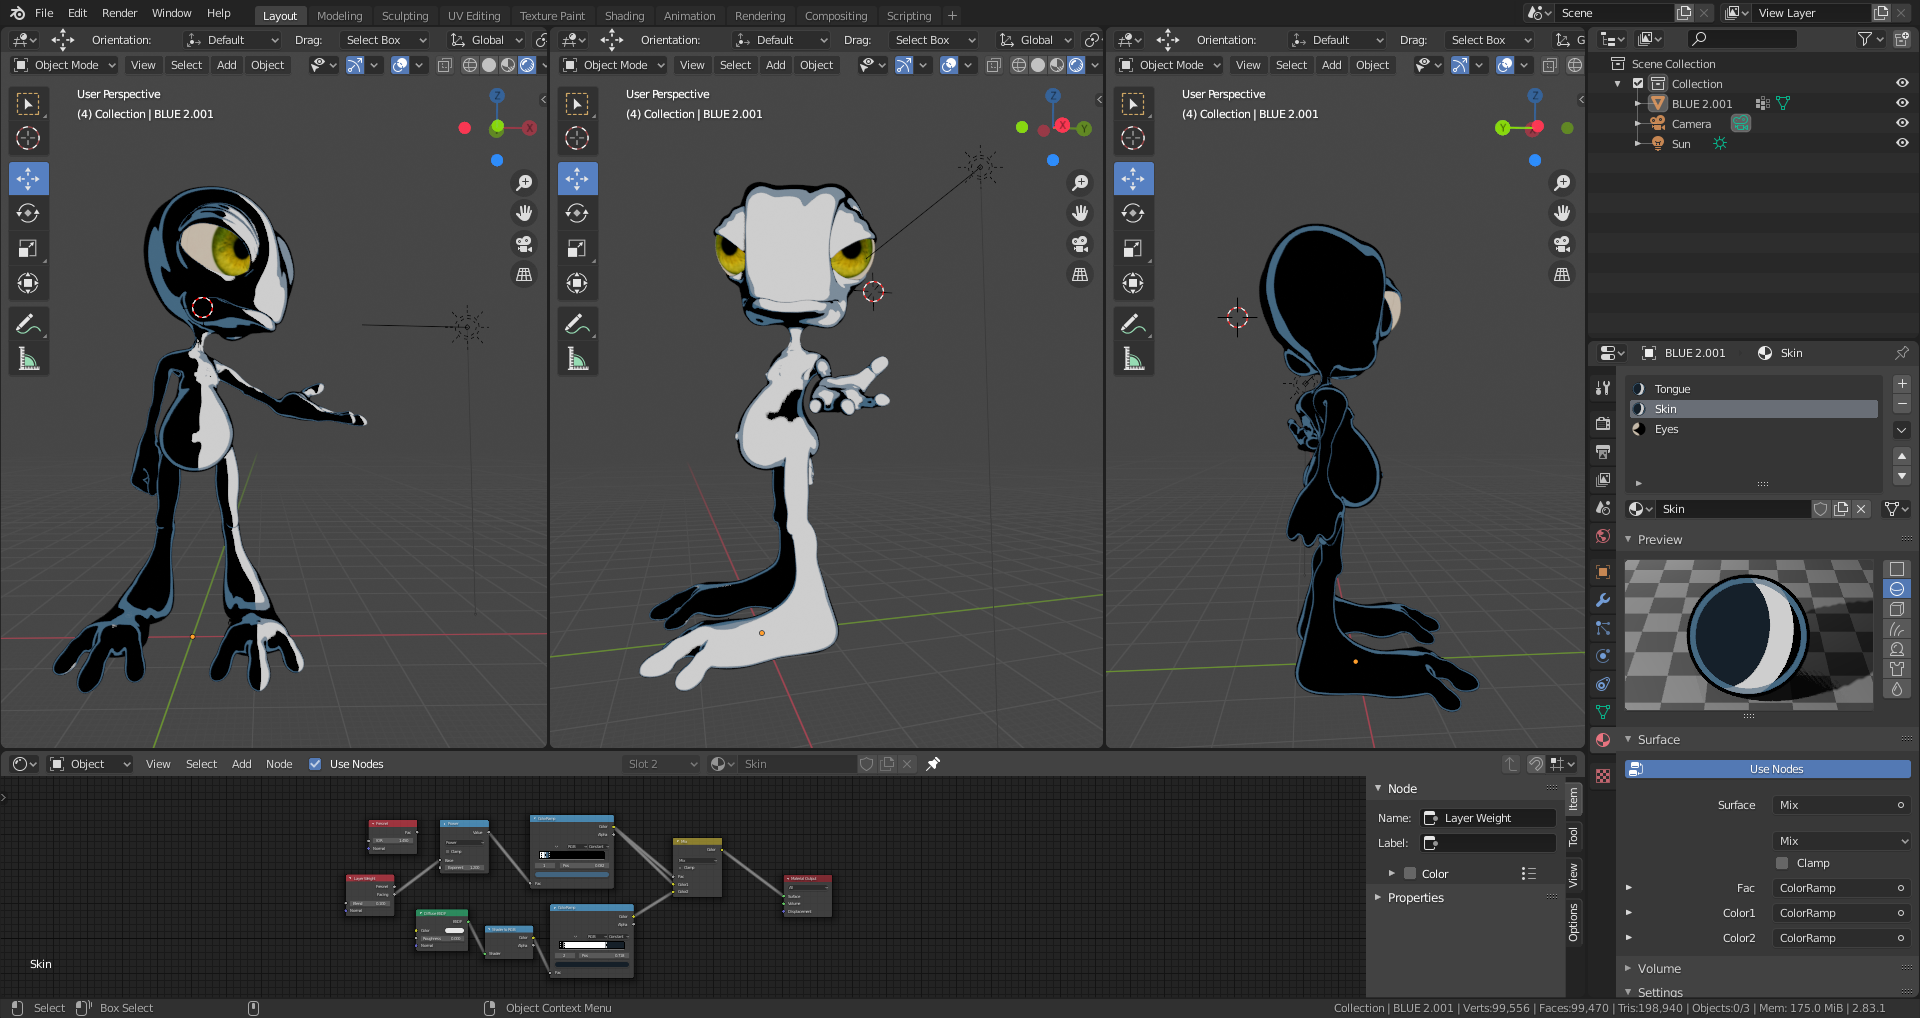Hide the Camera object in outliner
Image resolution: width=1920 pixels, height=1018 pixels.
coord(1902,124)
